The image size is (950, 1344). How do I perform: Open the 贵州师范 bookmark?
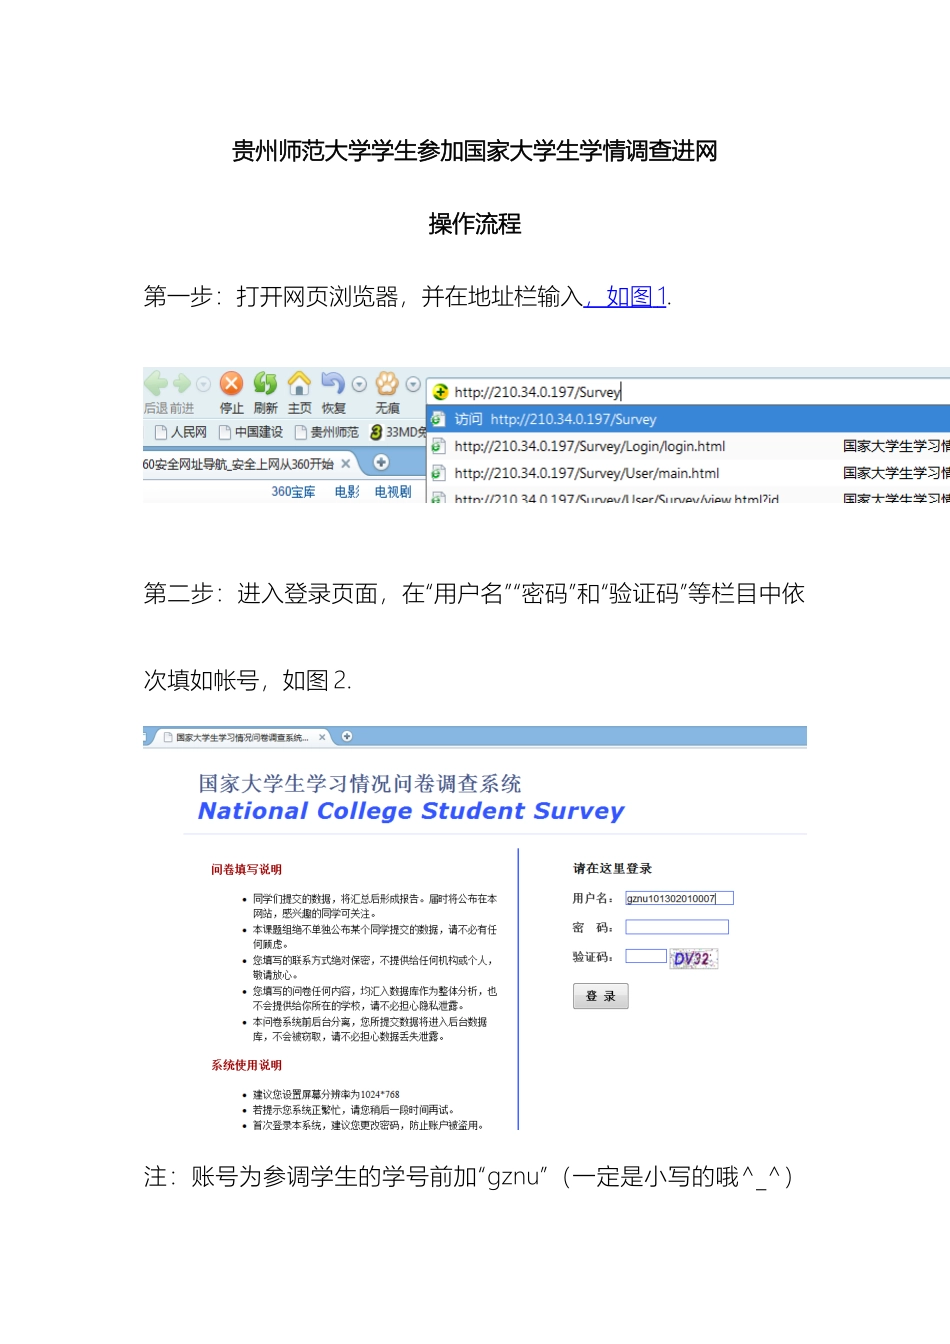coord(326,432)
